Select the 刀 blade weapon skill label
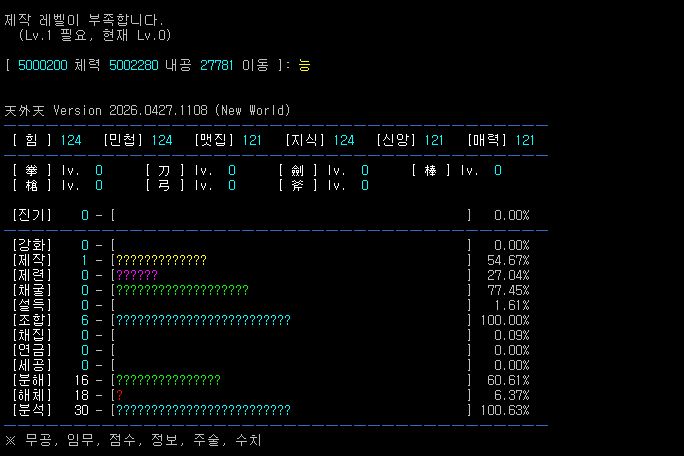Viewport: 684px width, 456px height. click(x=164, y=170)
